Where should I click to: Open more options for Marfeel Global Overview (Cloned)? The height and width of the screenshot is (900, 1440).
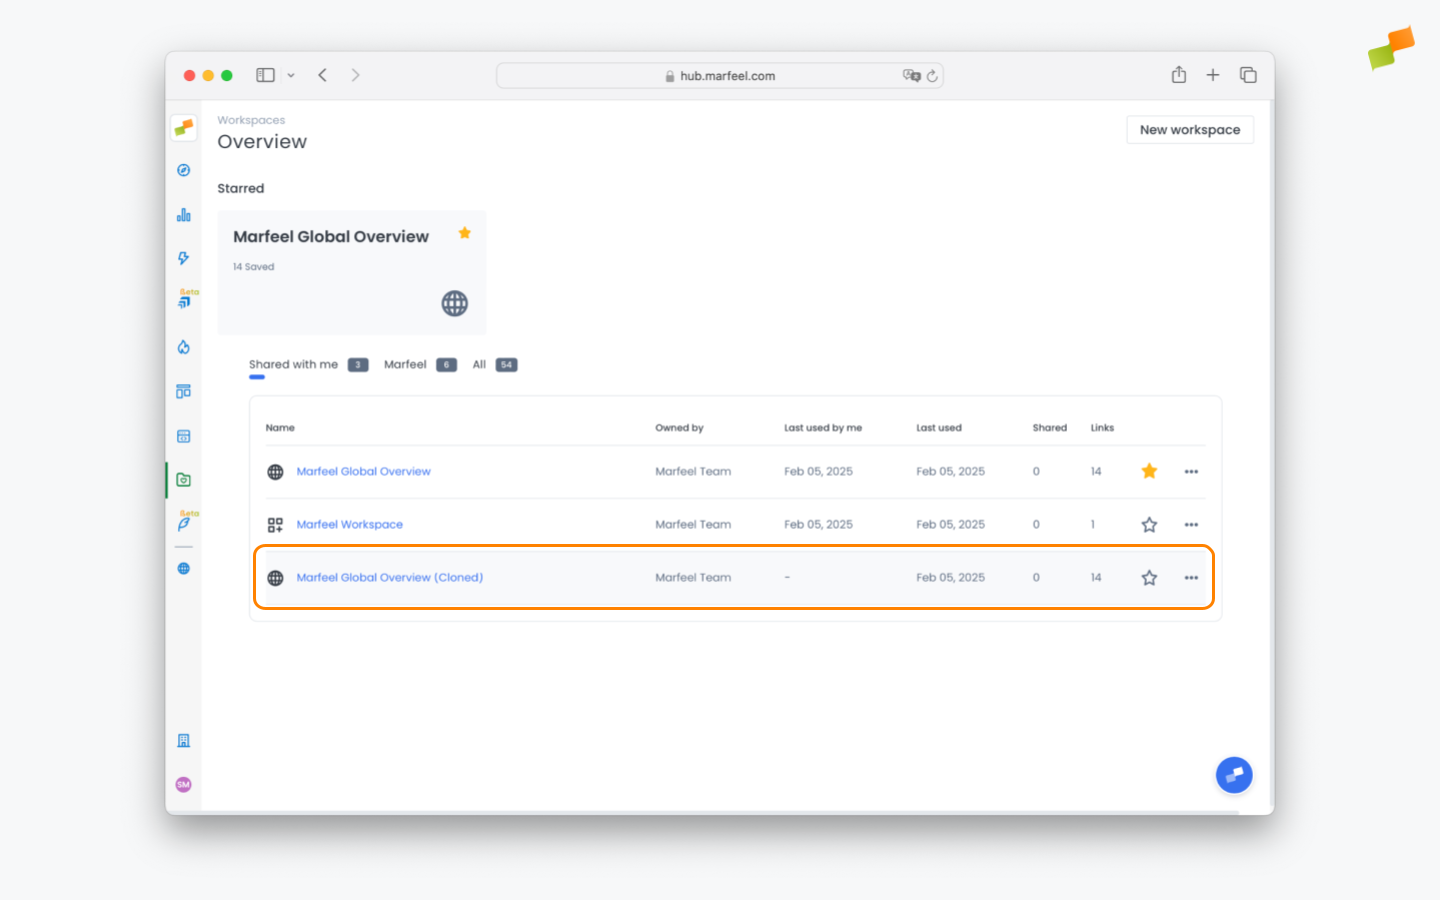1191,578
